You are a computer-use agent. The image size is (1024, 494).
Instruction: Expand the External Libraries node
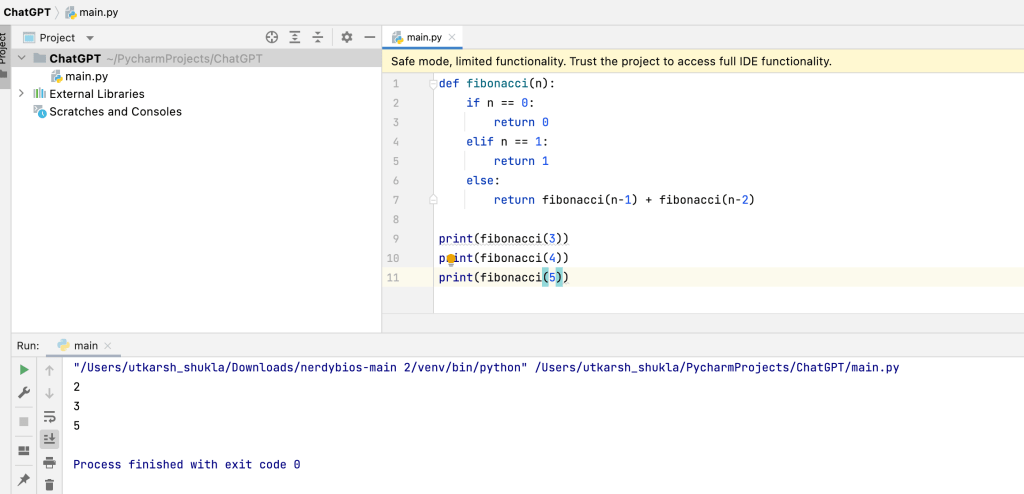click(22, 93)
